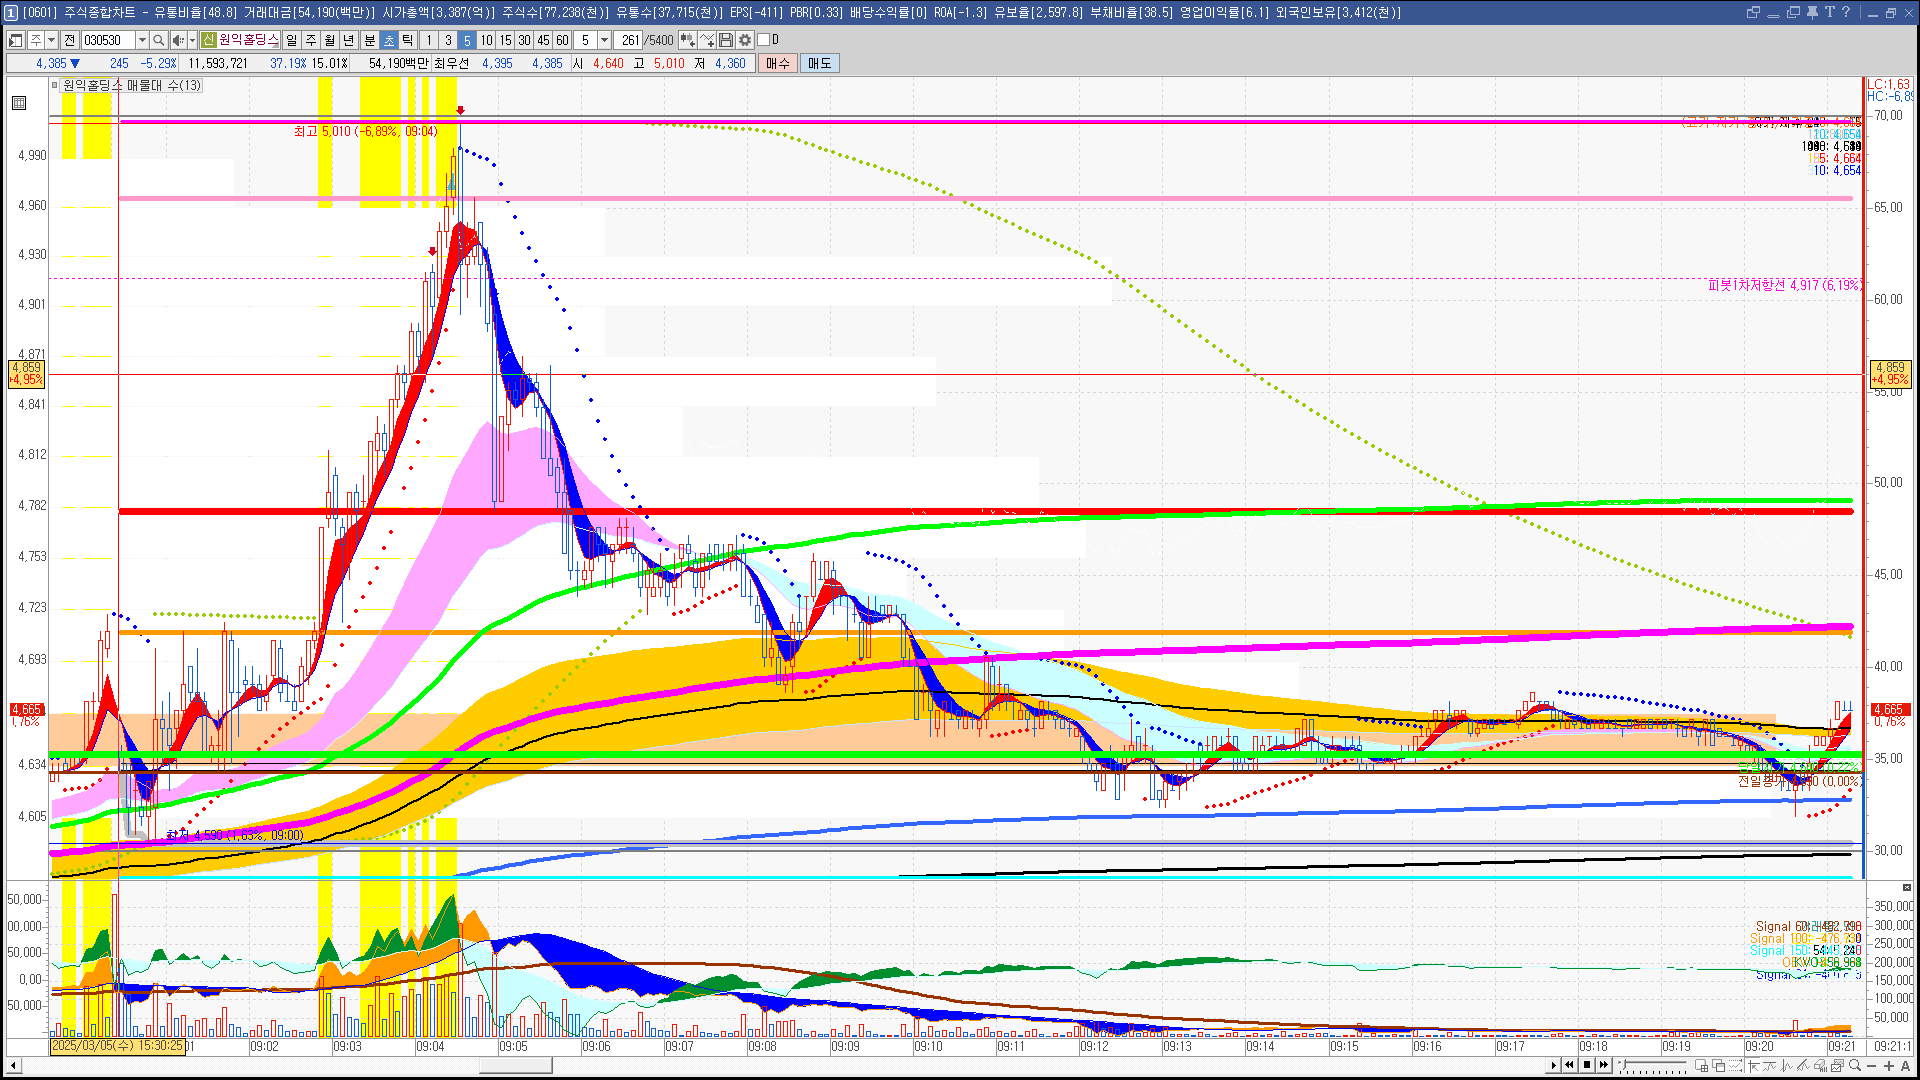Expand the stock code 030530 dropdown
The height and width of the screenshot is (1080, 1920).
pyautogui.click(x=142, y=40)
